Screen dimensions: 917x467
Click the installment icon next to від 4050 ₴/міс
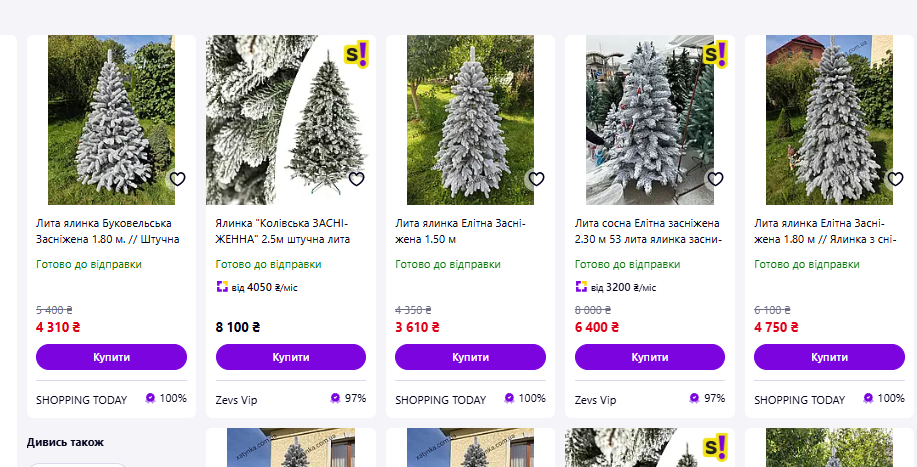click(x=222, y=287)
